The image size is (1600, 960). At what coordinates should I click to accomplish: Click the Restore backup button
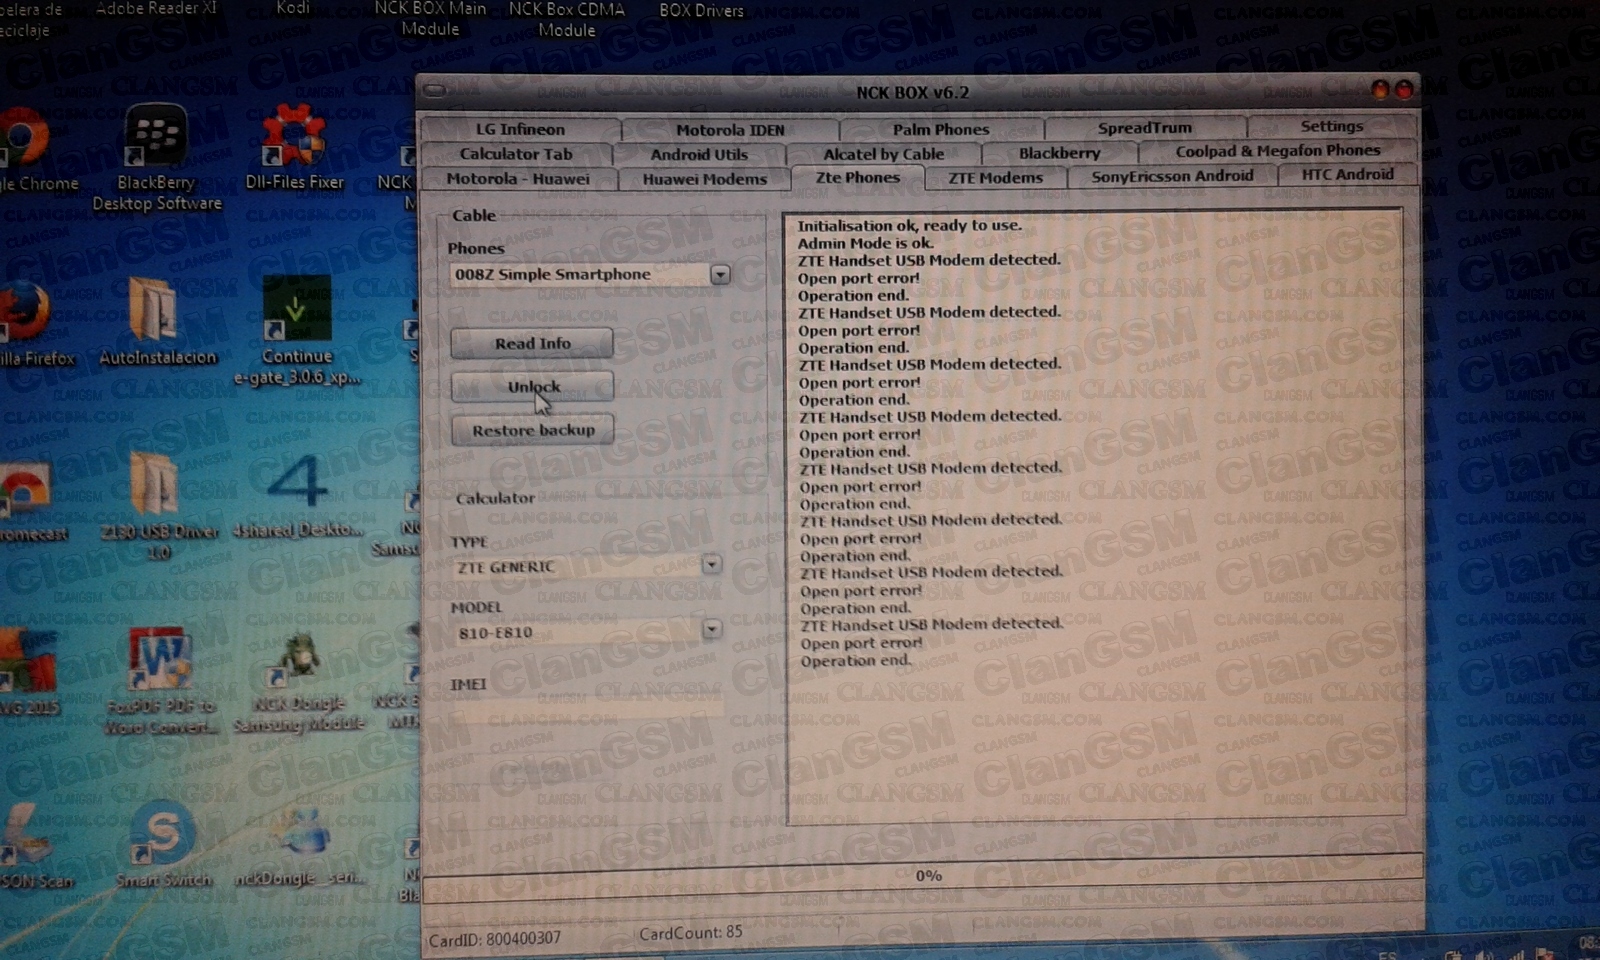tap(533, 430)
